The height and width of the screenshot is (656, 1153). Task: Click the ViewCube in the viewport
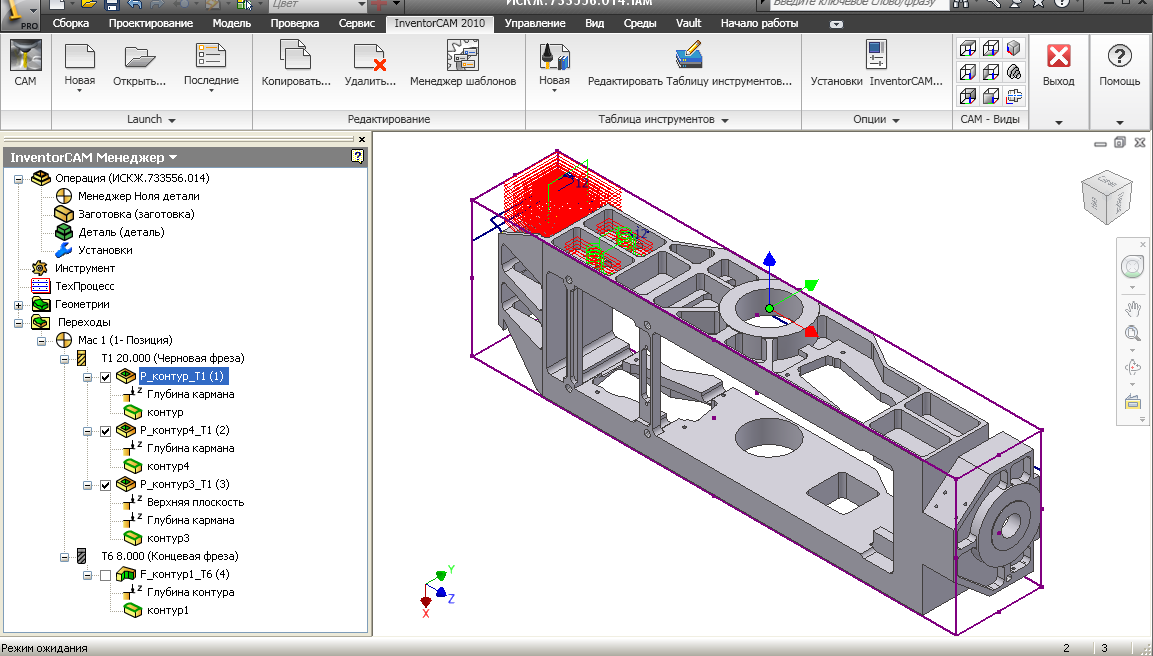(1107, 198)
